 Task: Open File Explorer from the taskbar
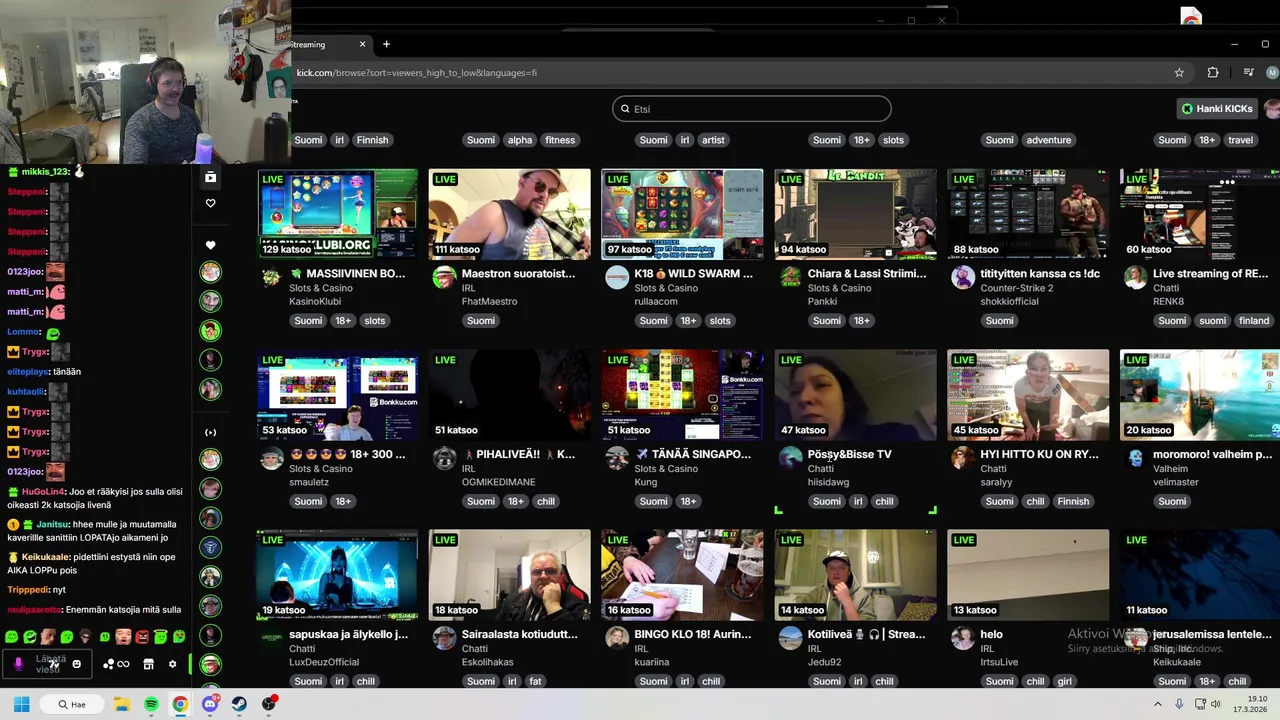[122, 704]
